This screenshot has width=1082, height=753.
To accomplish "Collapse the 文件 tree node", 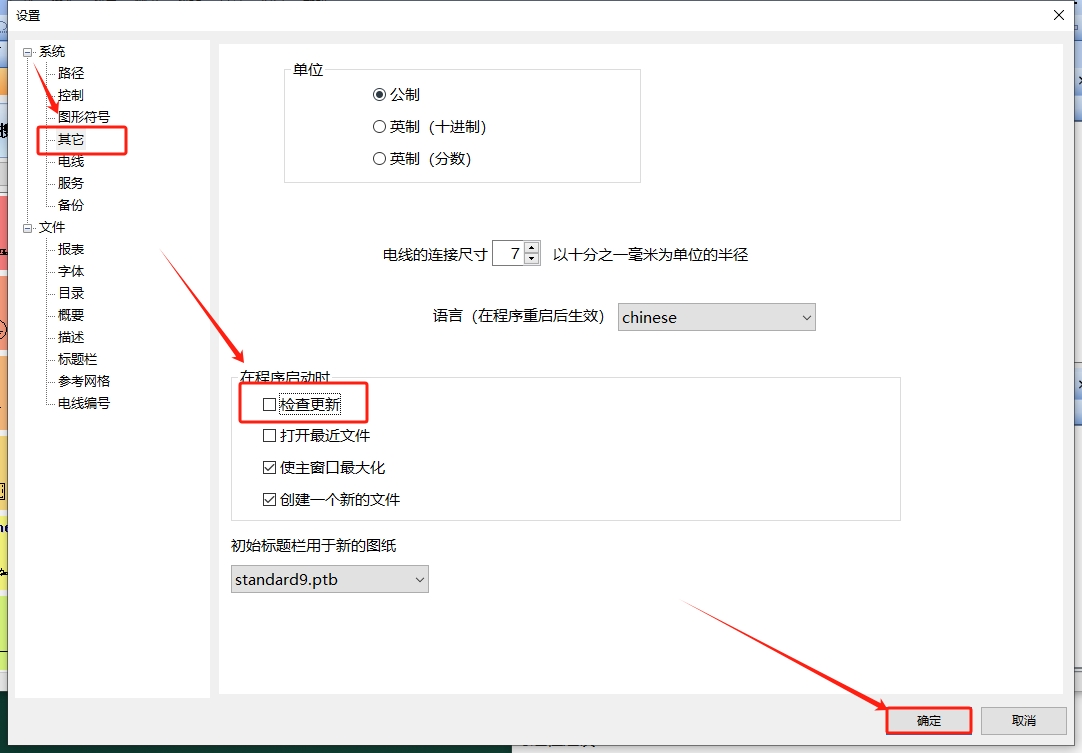I will [28, 228].
